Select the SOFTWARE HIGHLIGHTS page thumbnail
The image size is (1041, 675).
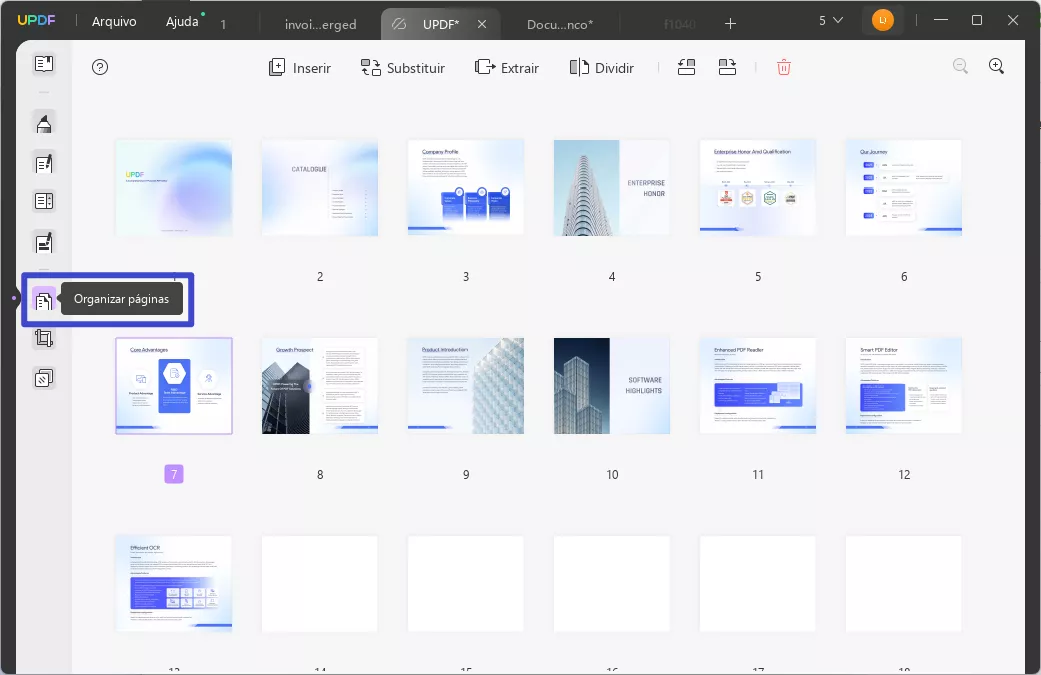pos(611,386)
